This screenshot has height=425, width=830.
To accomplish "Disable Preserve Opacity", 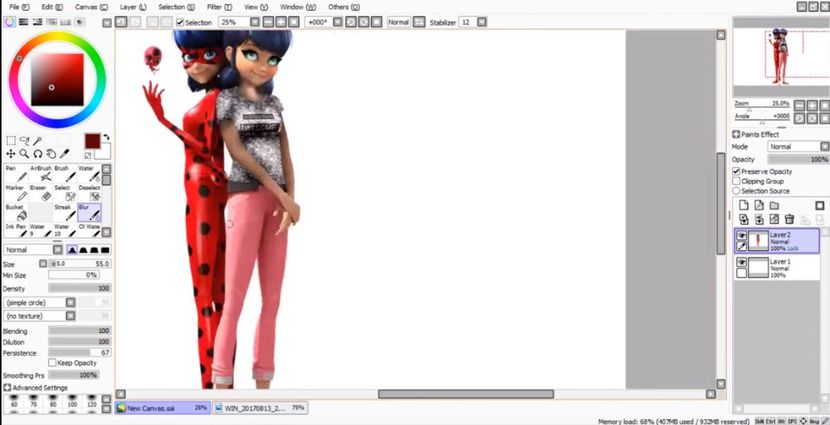I will pyautogui.click(x=736, y=171).
